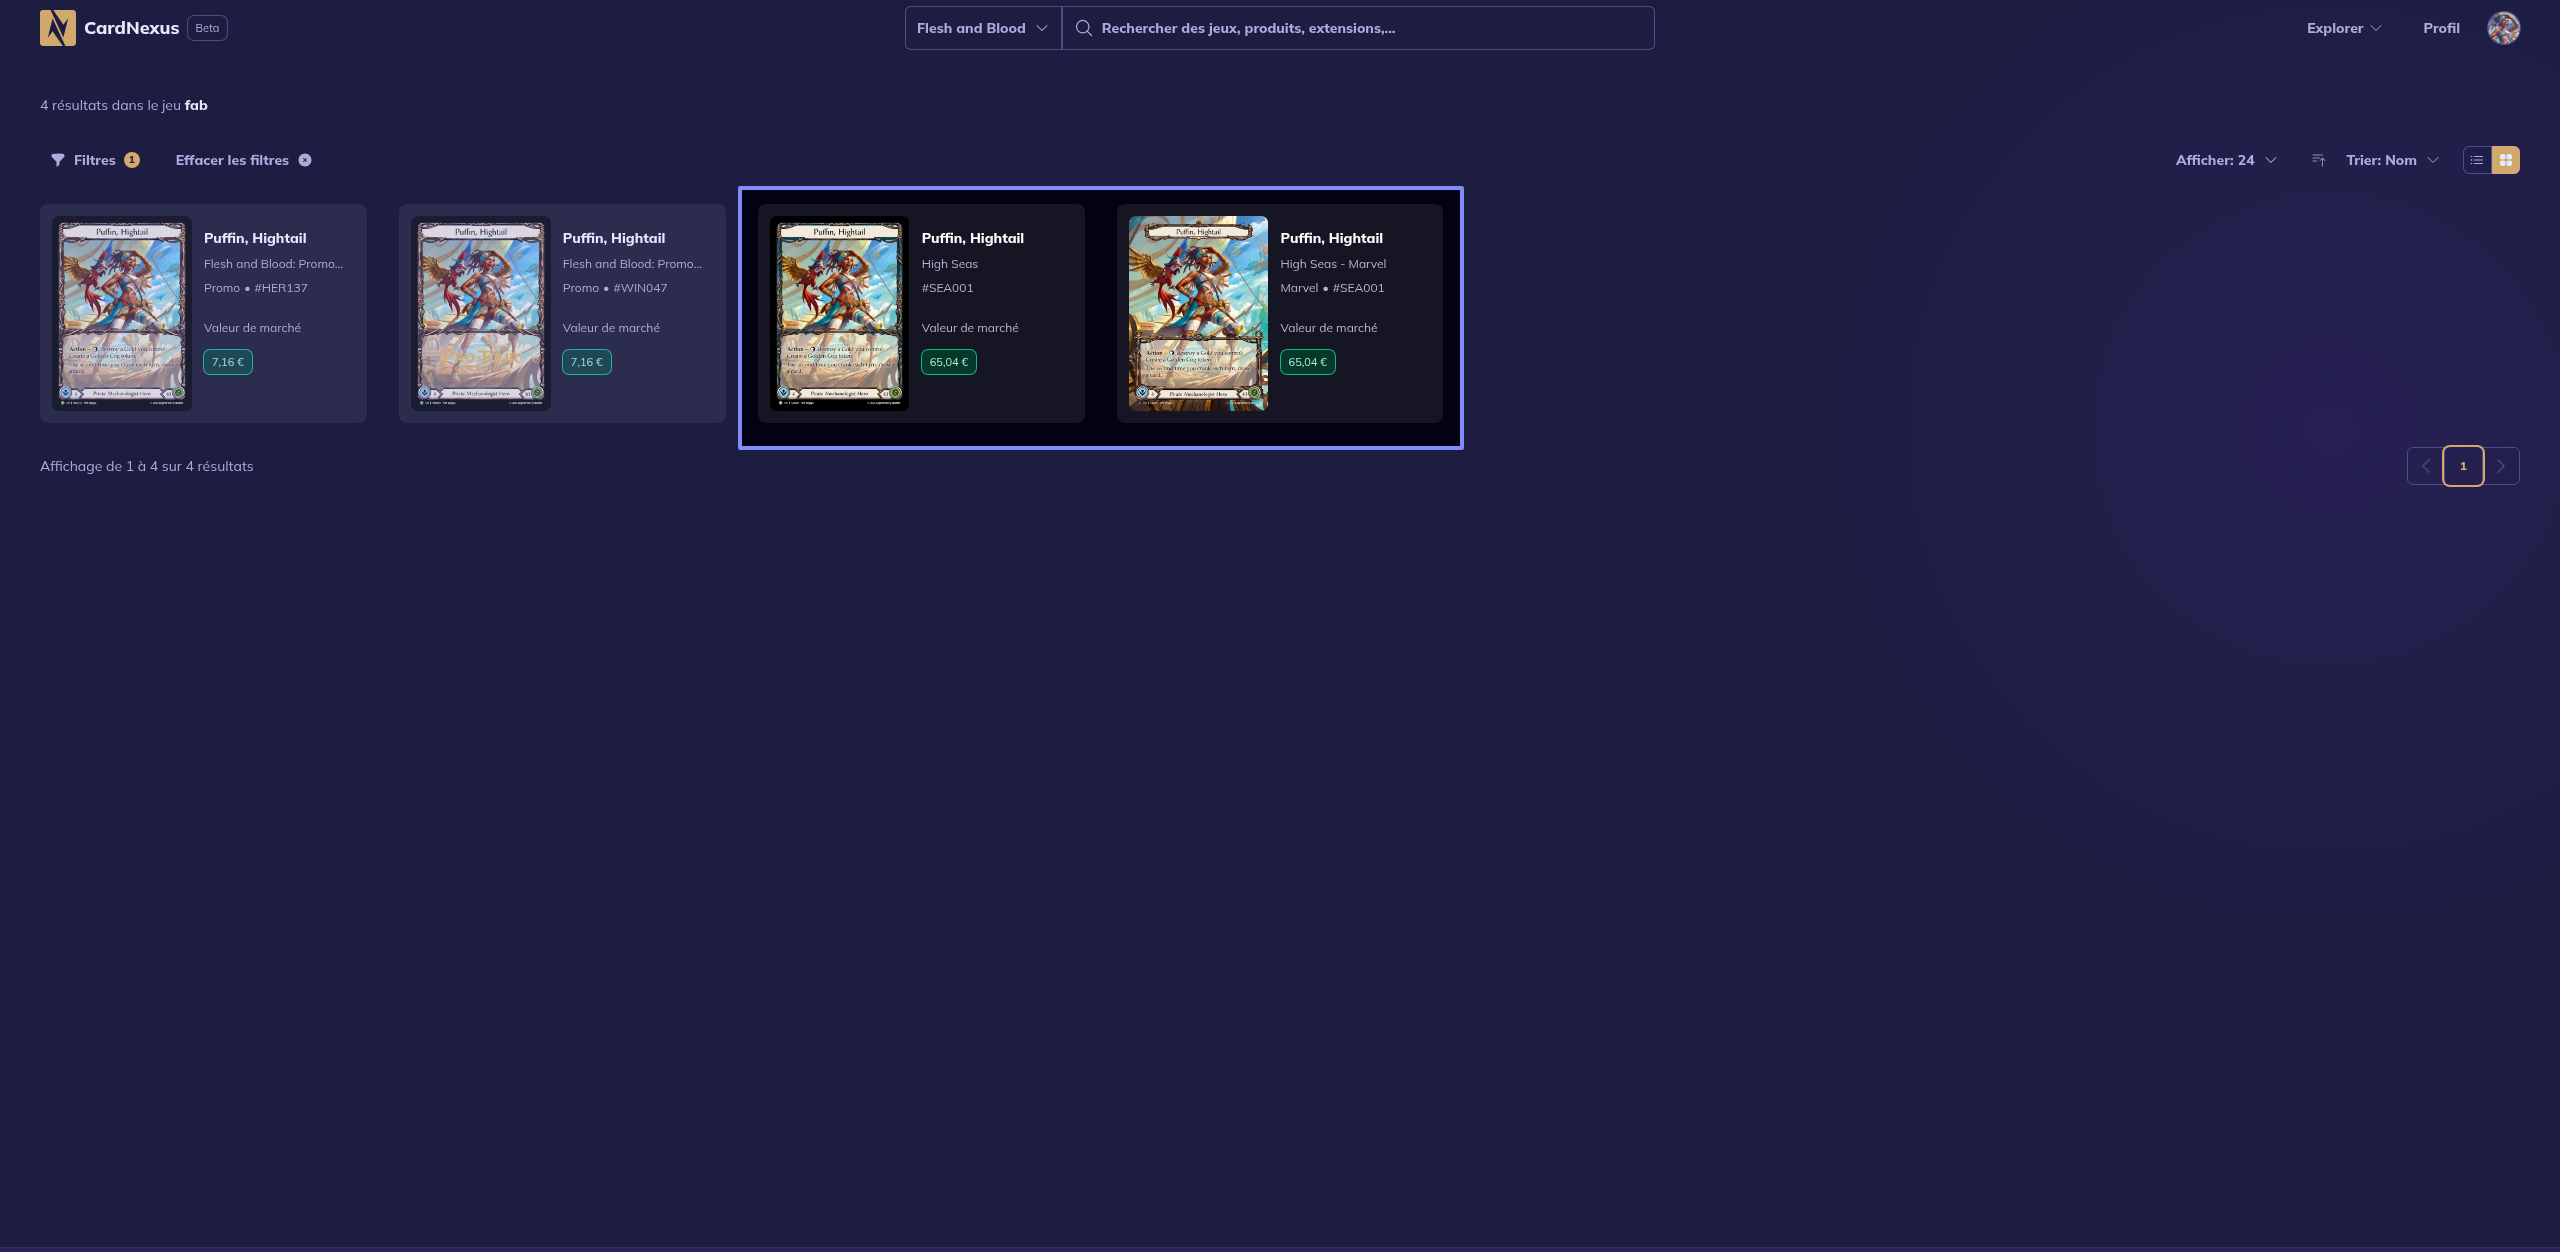Screen dimensions: 2560x1252
Task: Go to the Profil menu item
Action: point(2440,28)
